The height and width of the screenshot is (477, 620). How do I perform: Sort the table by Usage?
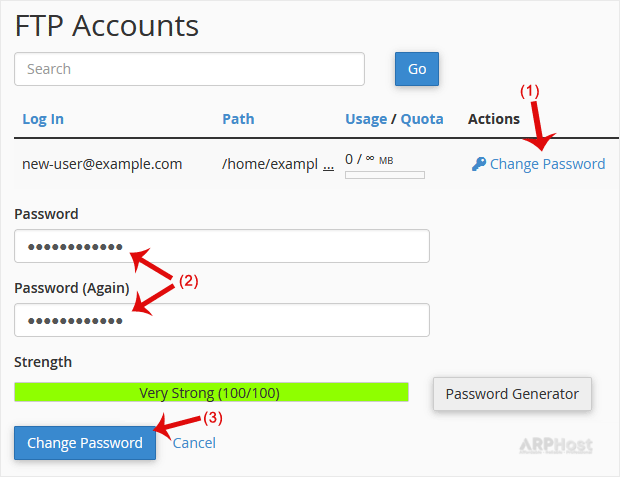tap(365, 119)
